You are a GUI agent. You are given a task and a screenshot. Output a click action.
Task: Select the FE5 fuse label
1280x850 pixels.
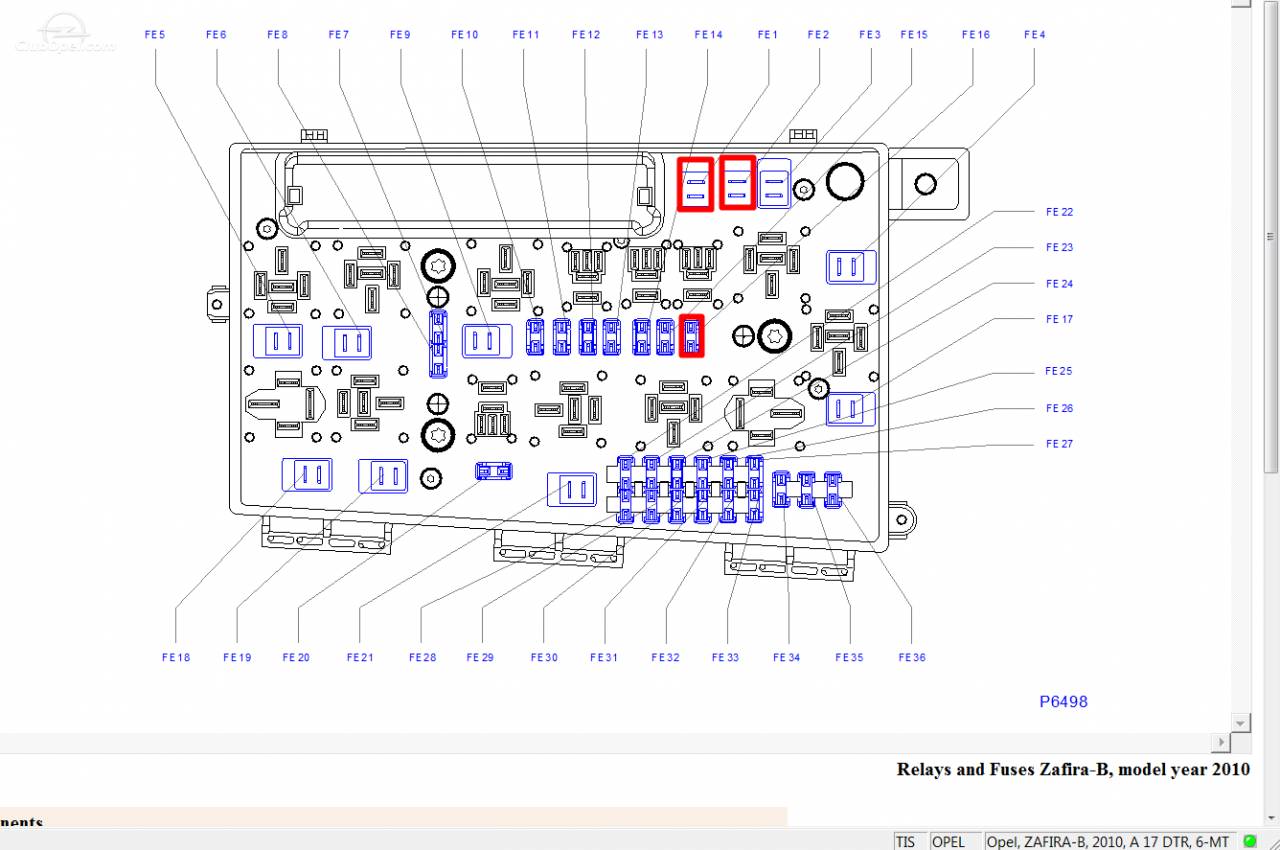155,35
